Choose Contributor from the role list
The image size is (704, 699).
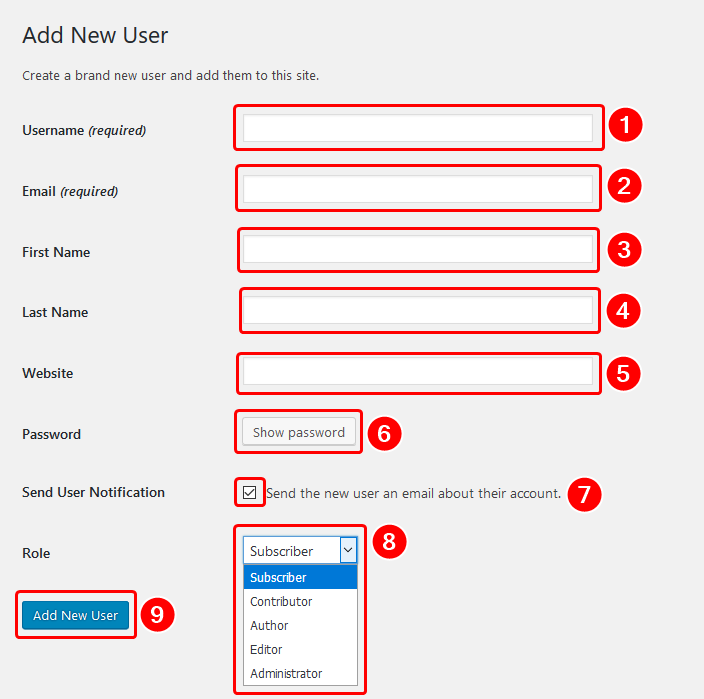pos(300,601)
